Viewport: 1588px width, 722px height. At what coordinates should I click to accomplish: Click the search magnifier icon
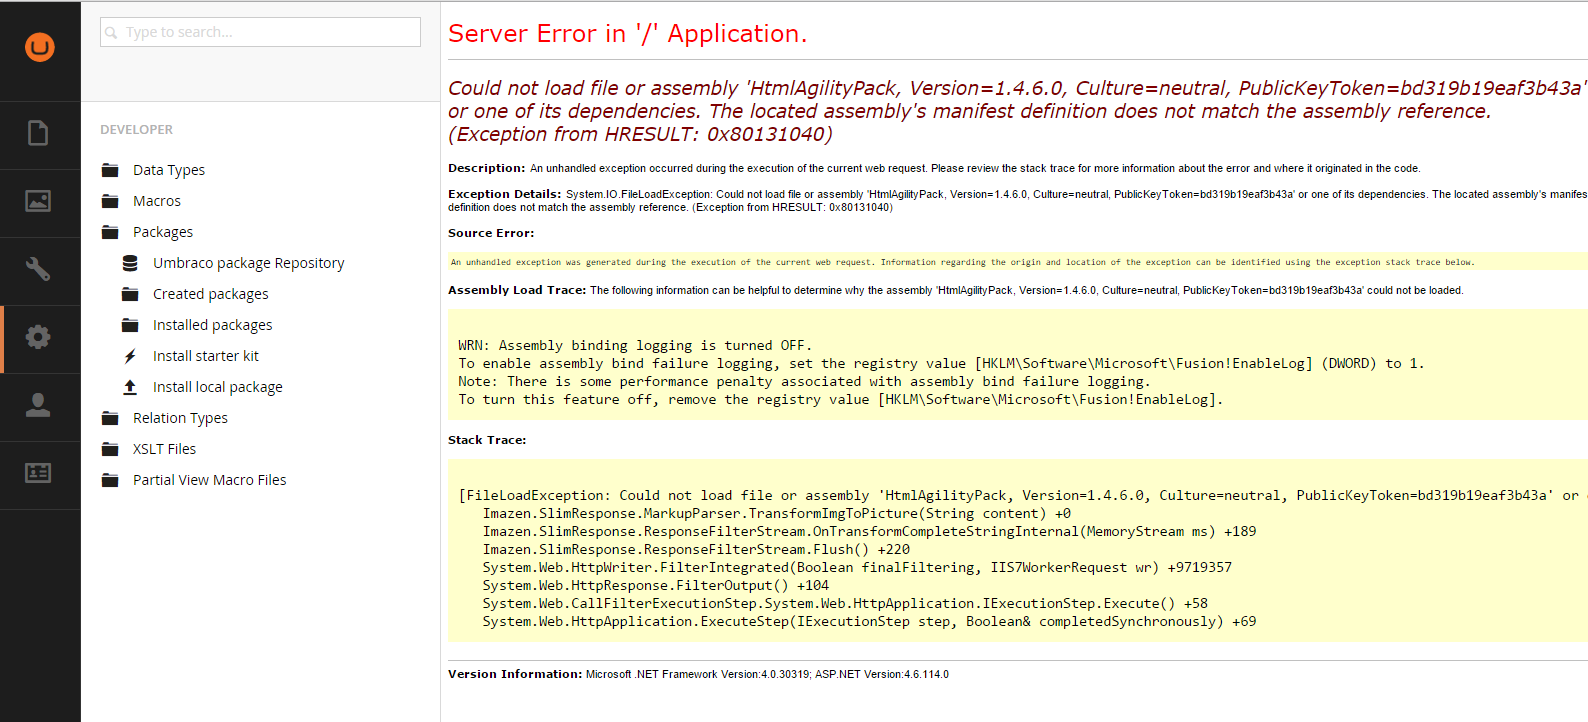[x=111, y=33]
